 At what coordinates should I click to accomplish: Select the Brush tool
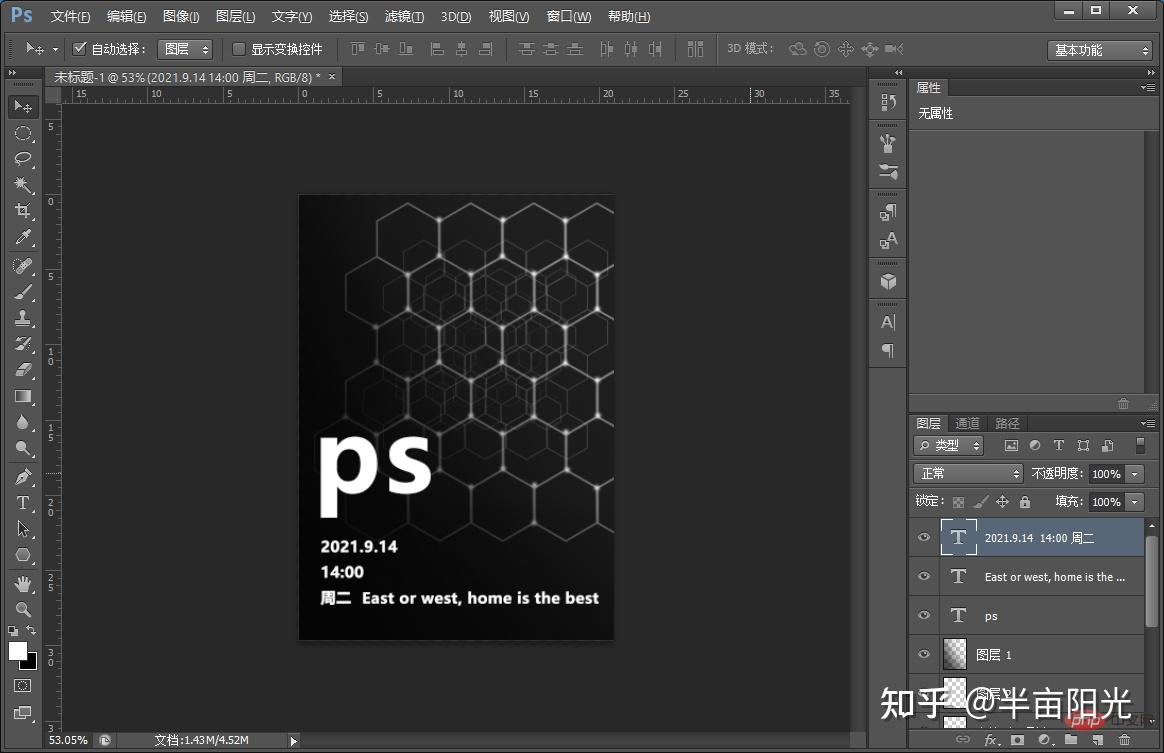click(x=23, y=292)
